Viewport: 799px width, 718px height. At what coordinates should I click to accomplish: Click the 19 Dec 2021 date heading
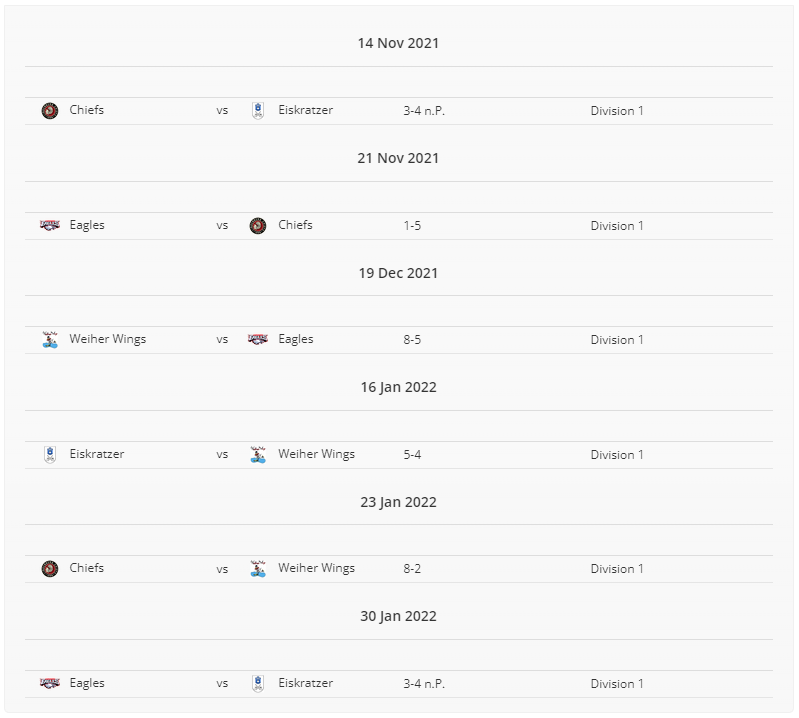pyautogui.click(x=398, y=273)
